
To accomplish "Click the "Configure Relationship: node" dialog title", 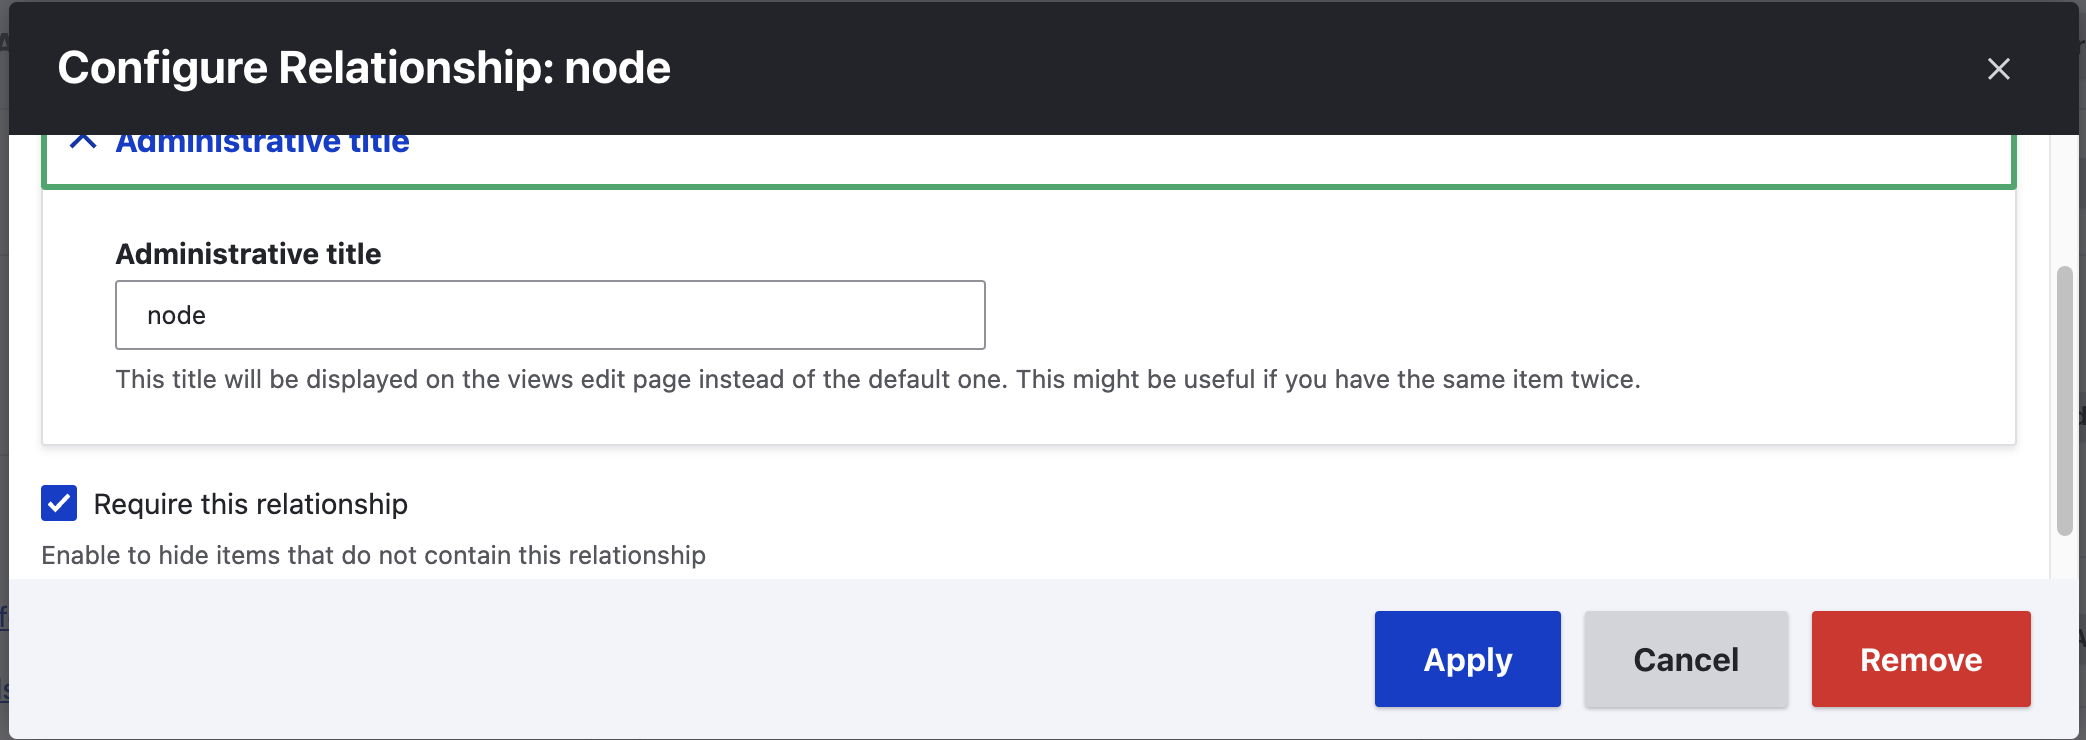I will coord(364,68).
